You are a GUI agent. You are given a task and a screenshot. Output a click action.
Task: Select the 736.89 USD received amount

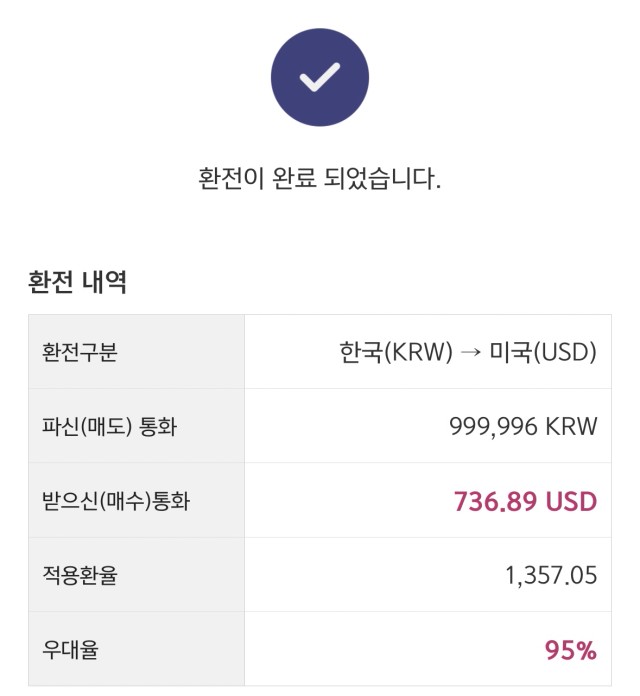coord(525,501)
